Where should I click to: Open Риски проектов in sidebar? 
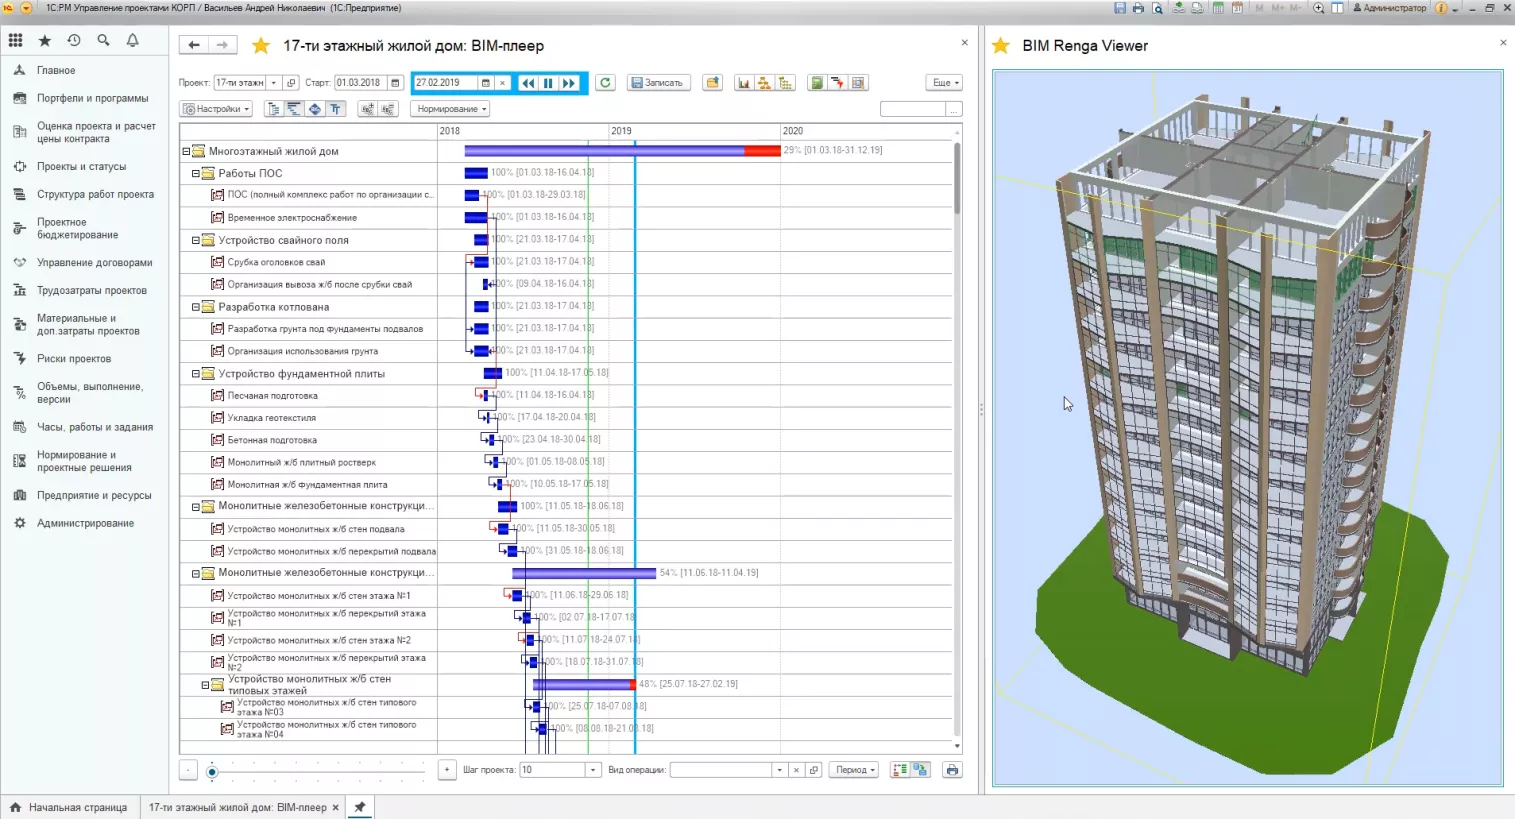pyautogui.click(x=74, y=359)
